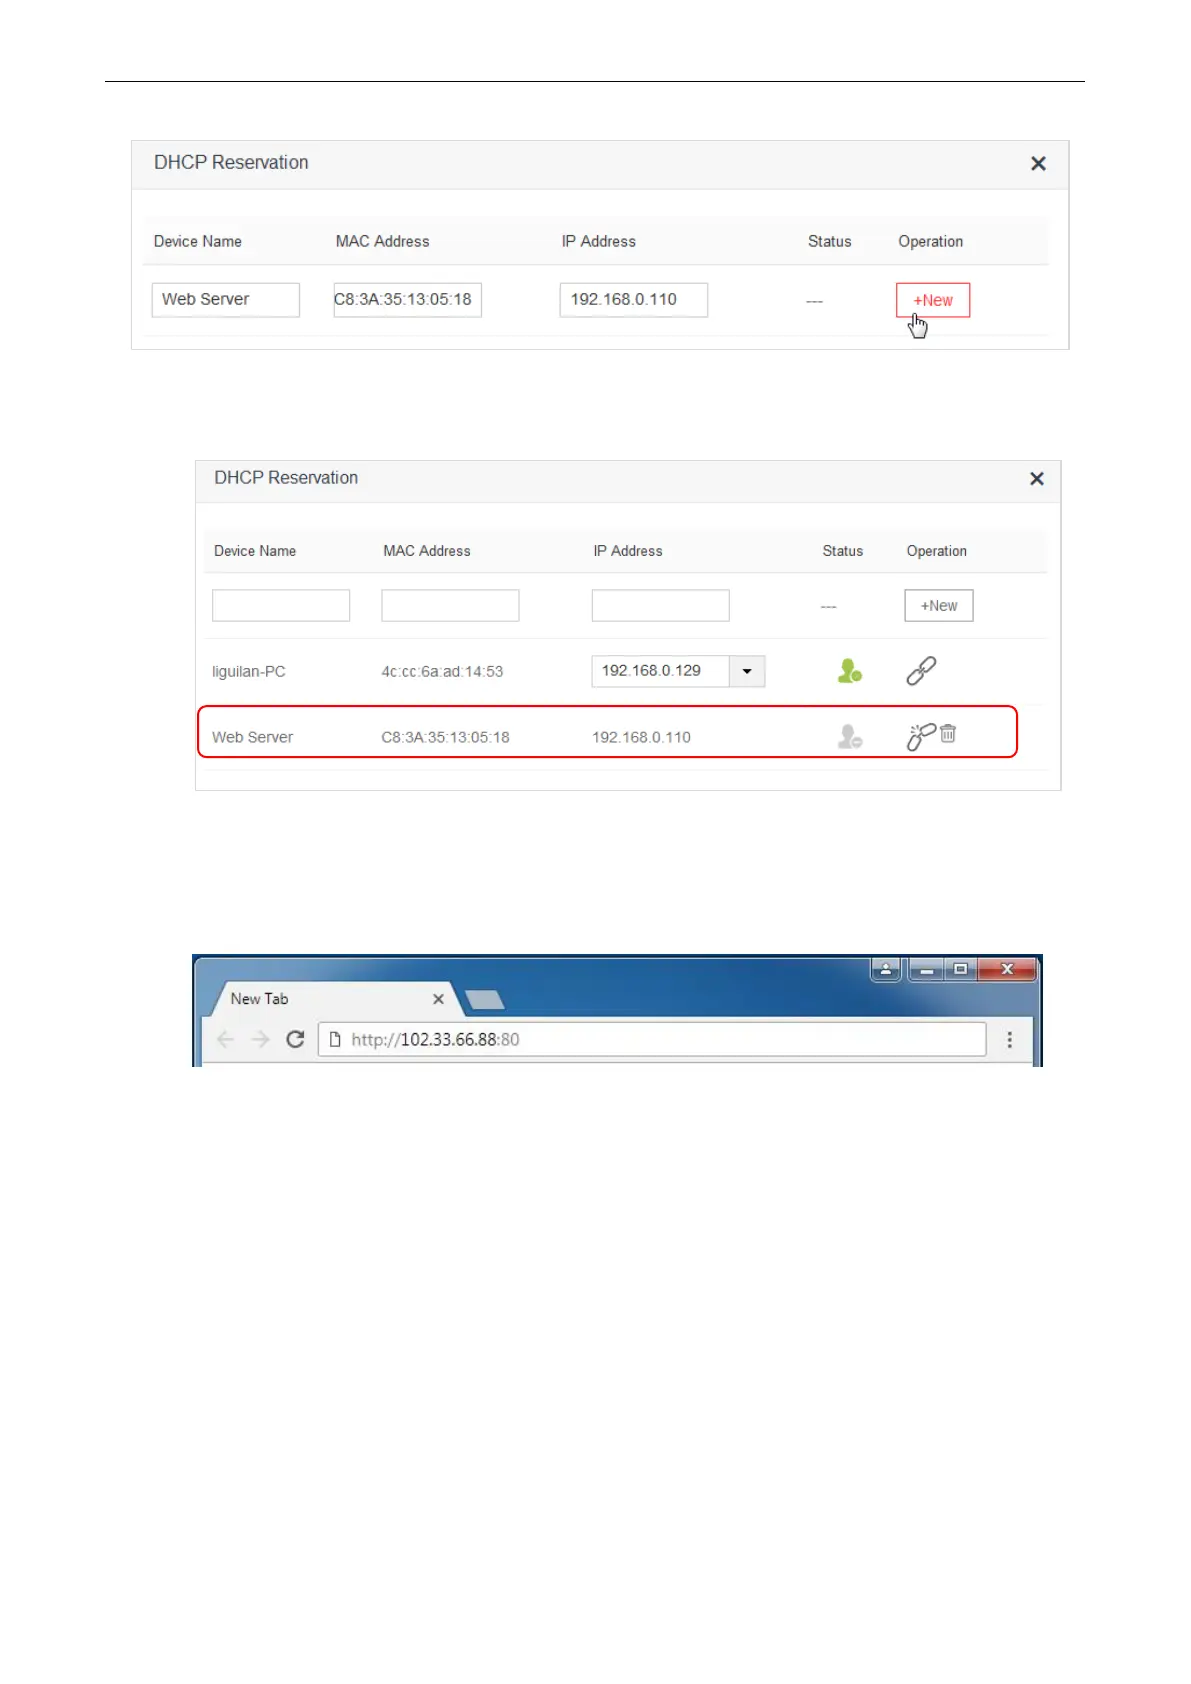The image size is (1191, 1684).
Task: Click address bar with http://102.33.66.88:80
Action: click(x=652, y=1040)
